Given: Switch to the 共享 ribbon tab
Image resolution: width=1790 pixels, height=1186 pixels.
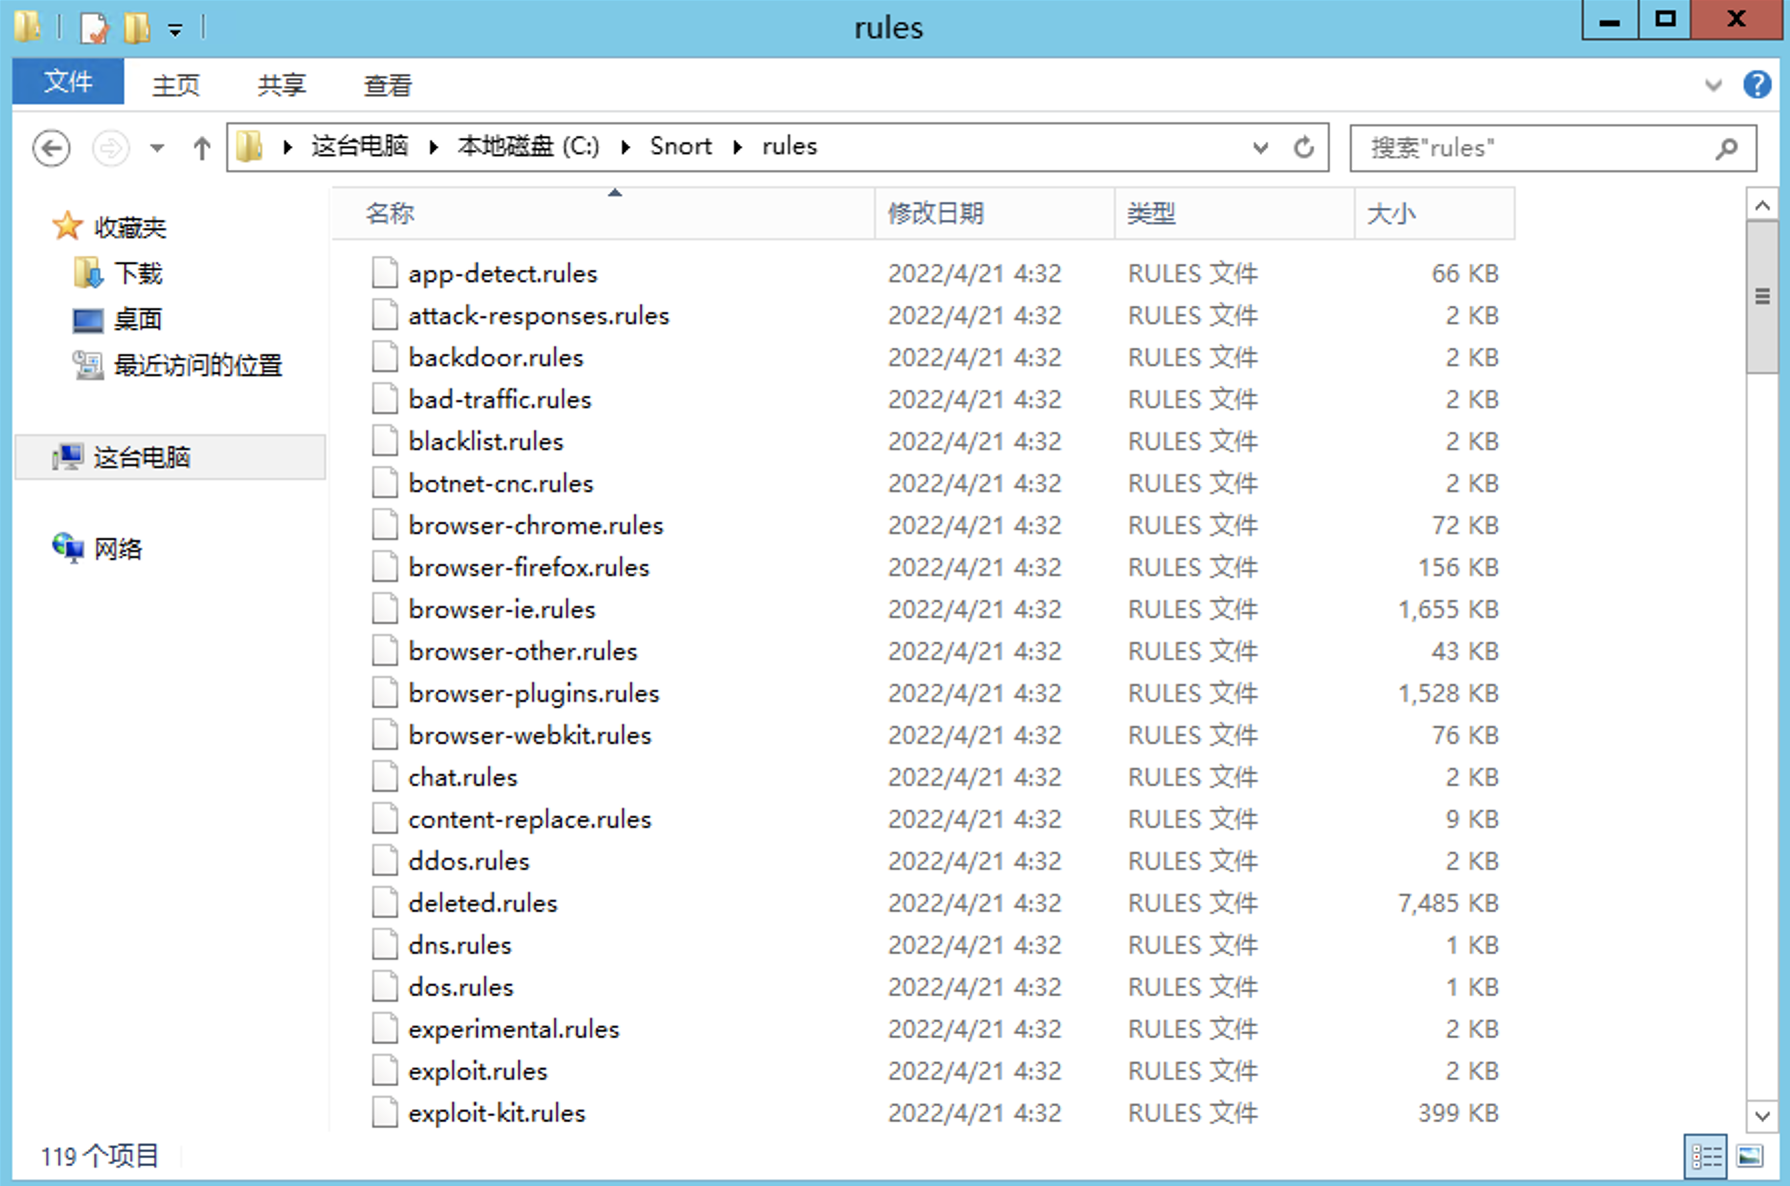Looking at the screenshot, I should pos(282,85).
